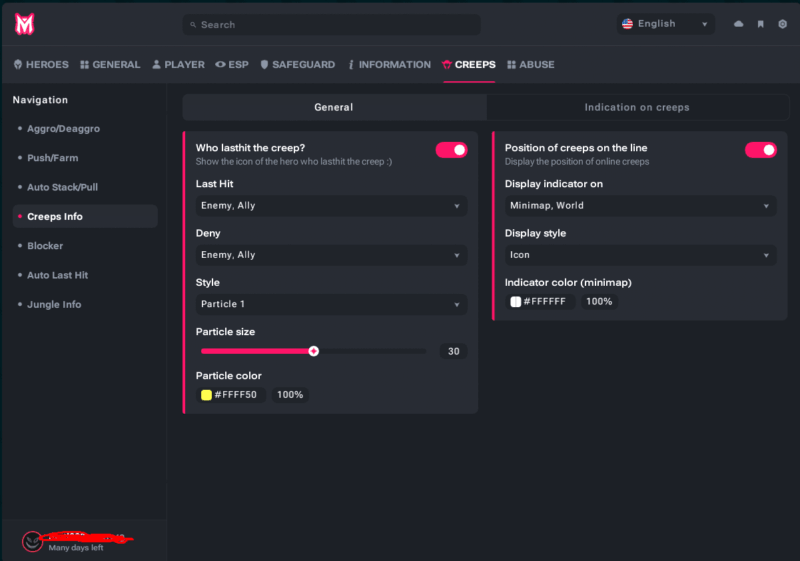
Task: Open the yellow Particle color swatch
Action: (x=206, y=395)
